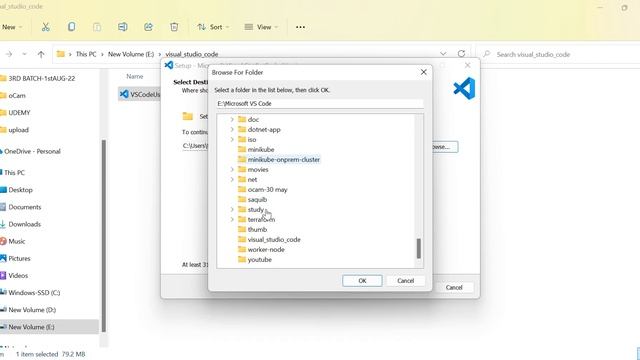The image size is (640, 360).
Task: Select Videos in sidebar
Action: click(18, 276)
